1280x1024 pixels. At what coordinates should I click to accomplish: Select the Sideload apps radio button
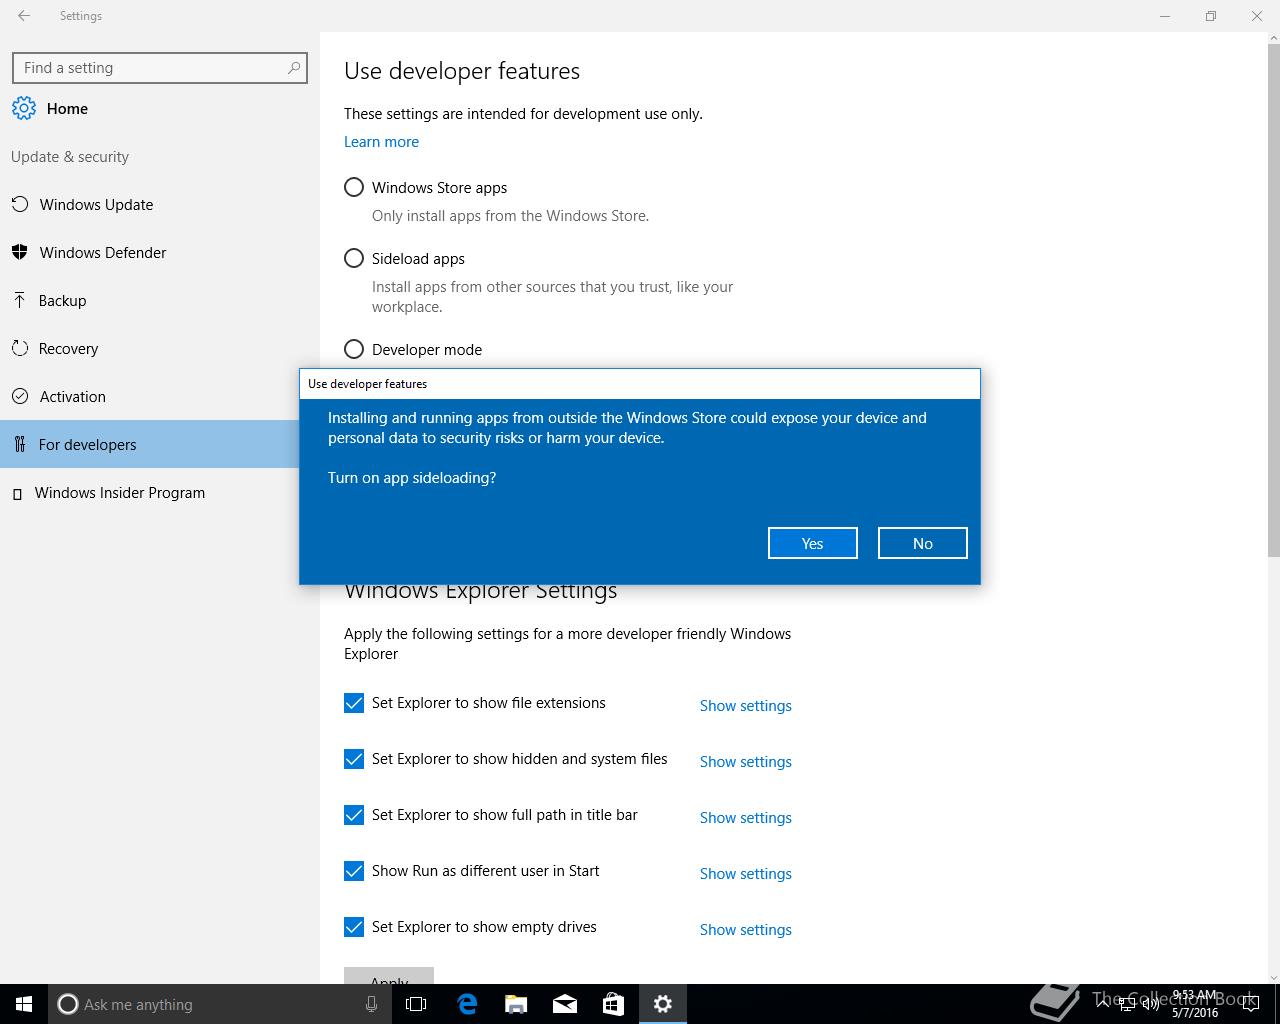pos(354,258)
